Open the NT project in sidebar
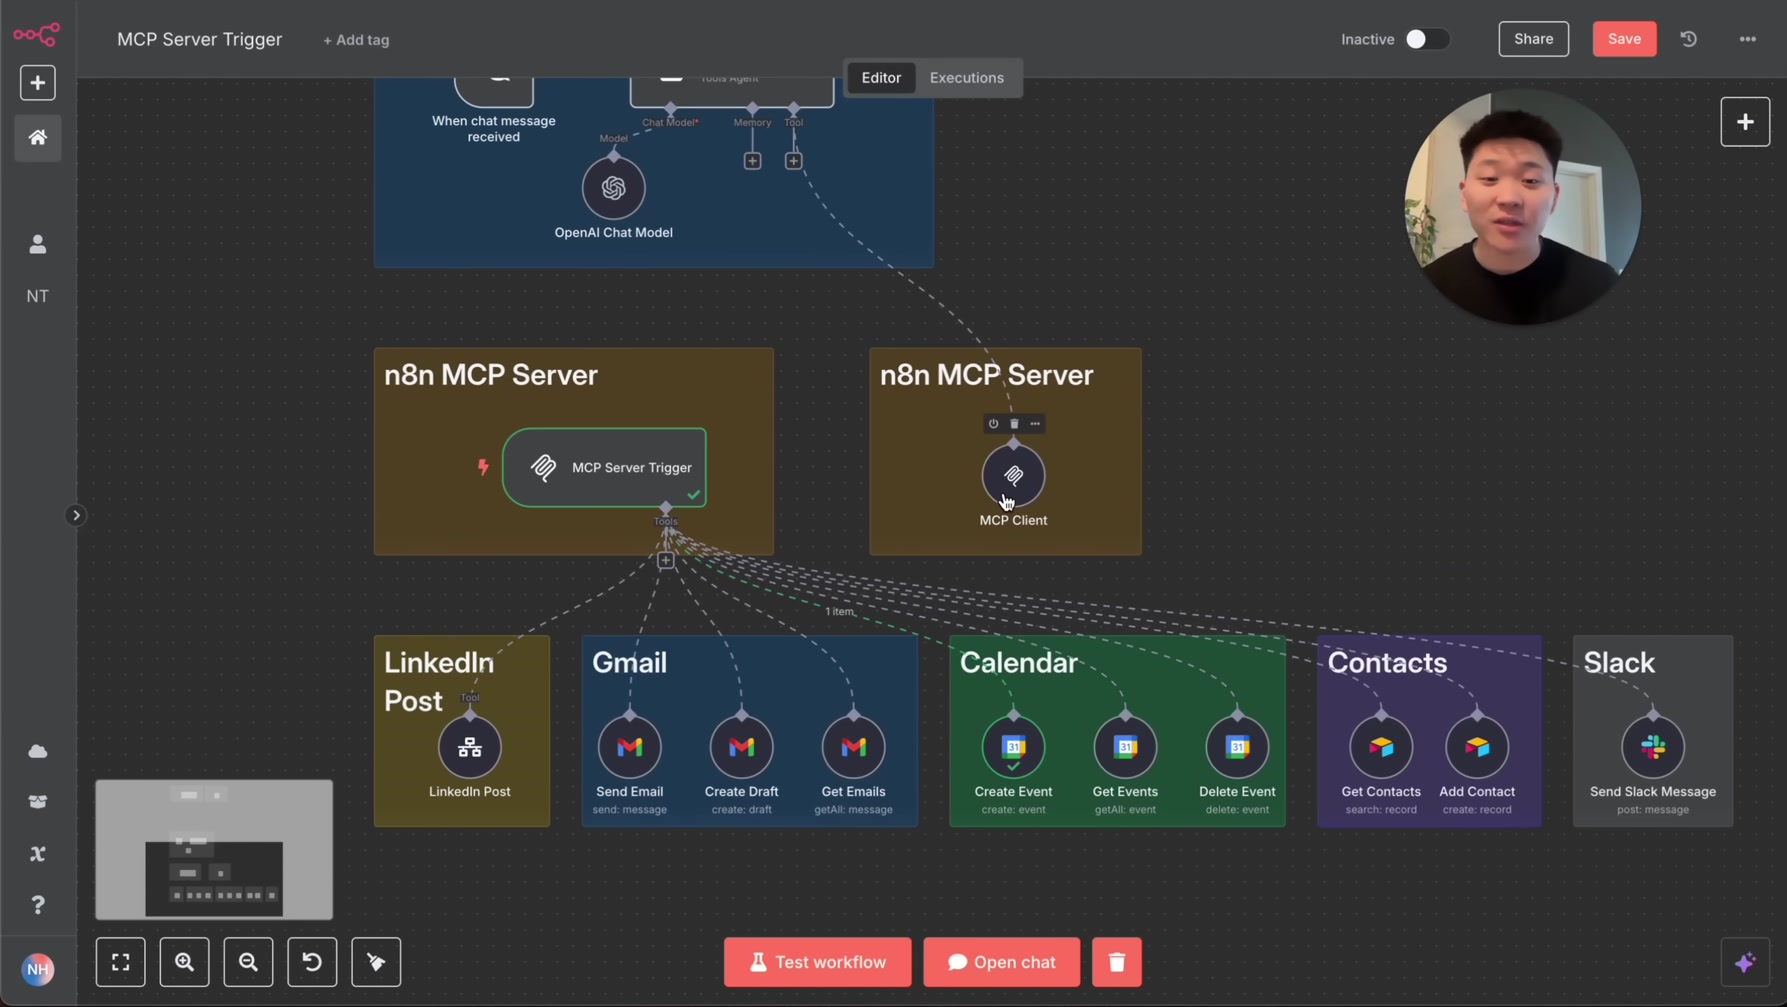Viewport: 1787px width, 1007px height. [x=38, y=296]
